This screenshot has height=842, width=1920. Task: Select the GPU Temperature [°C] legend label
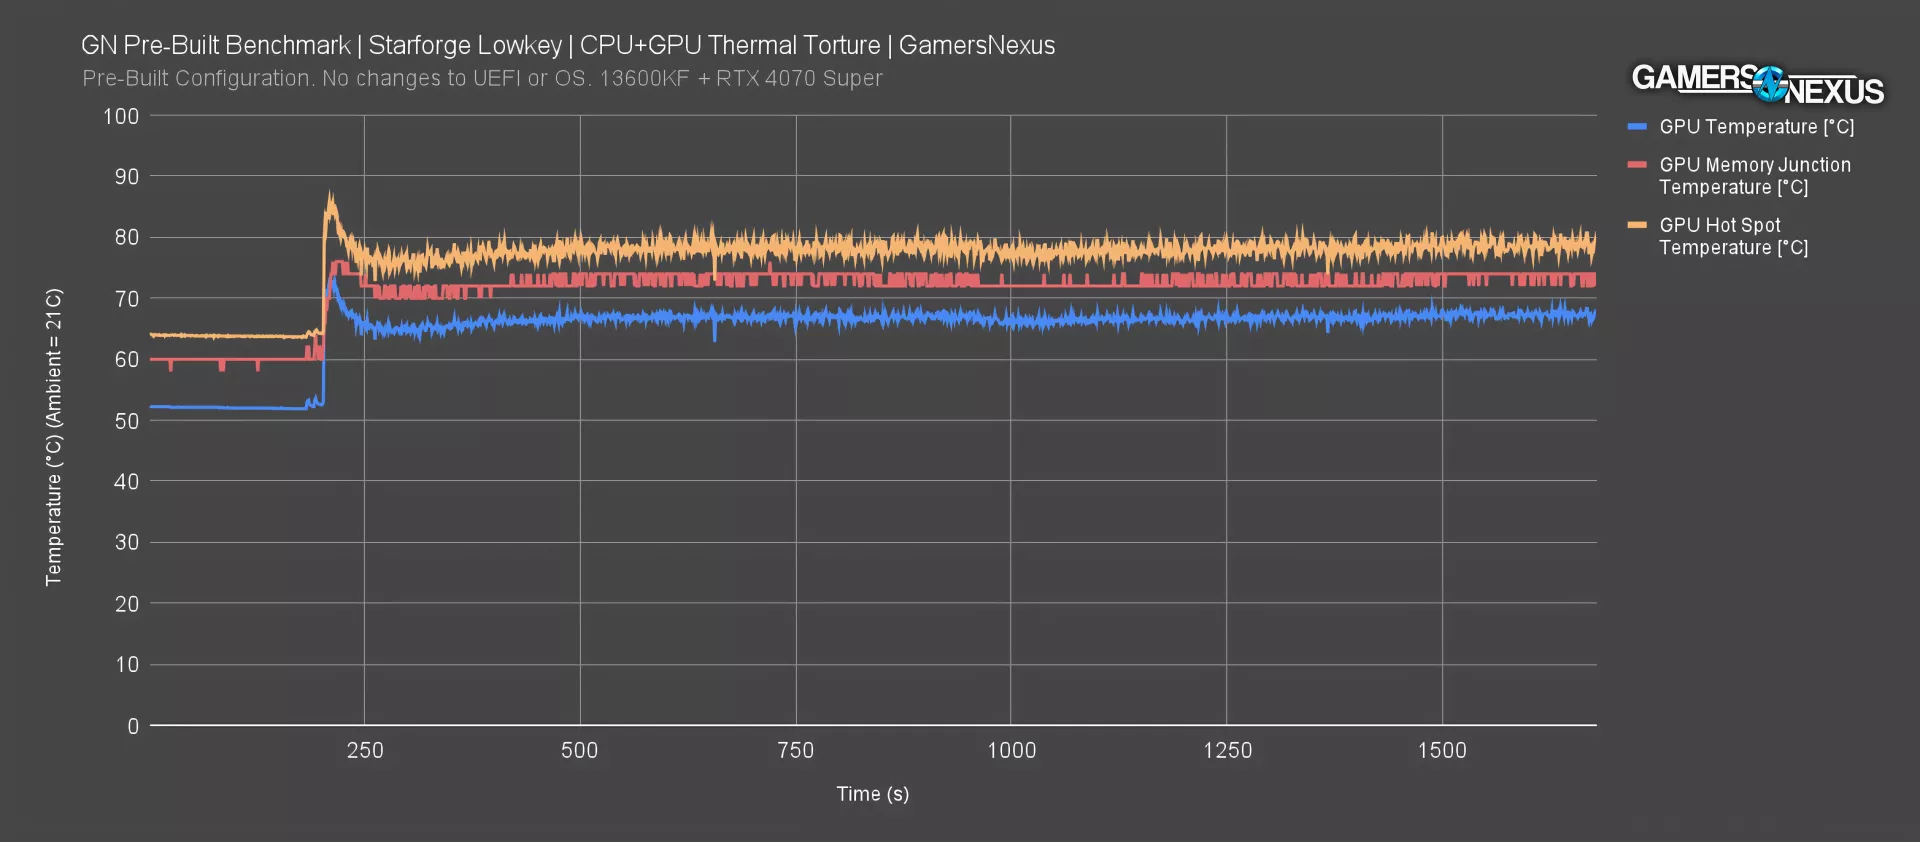(x=1756, y=127)
